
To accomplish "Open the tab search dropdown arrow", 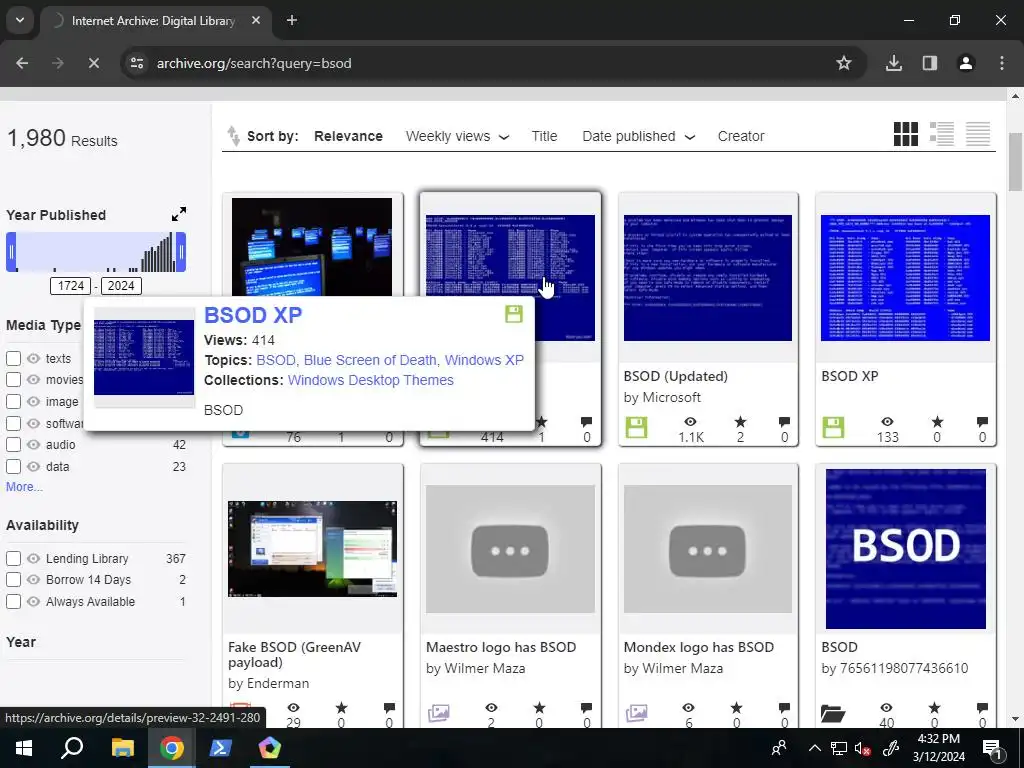I will [x=20, y=20].
